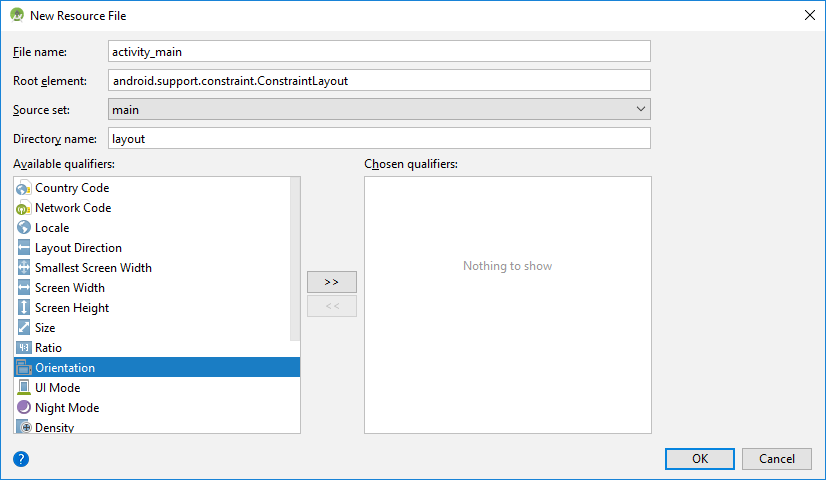
Task: Click the Network Code qualifier icon
Action: pos(24,208)
